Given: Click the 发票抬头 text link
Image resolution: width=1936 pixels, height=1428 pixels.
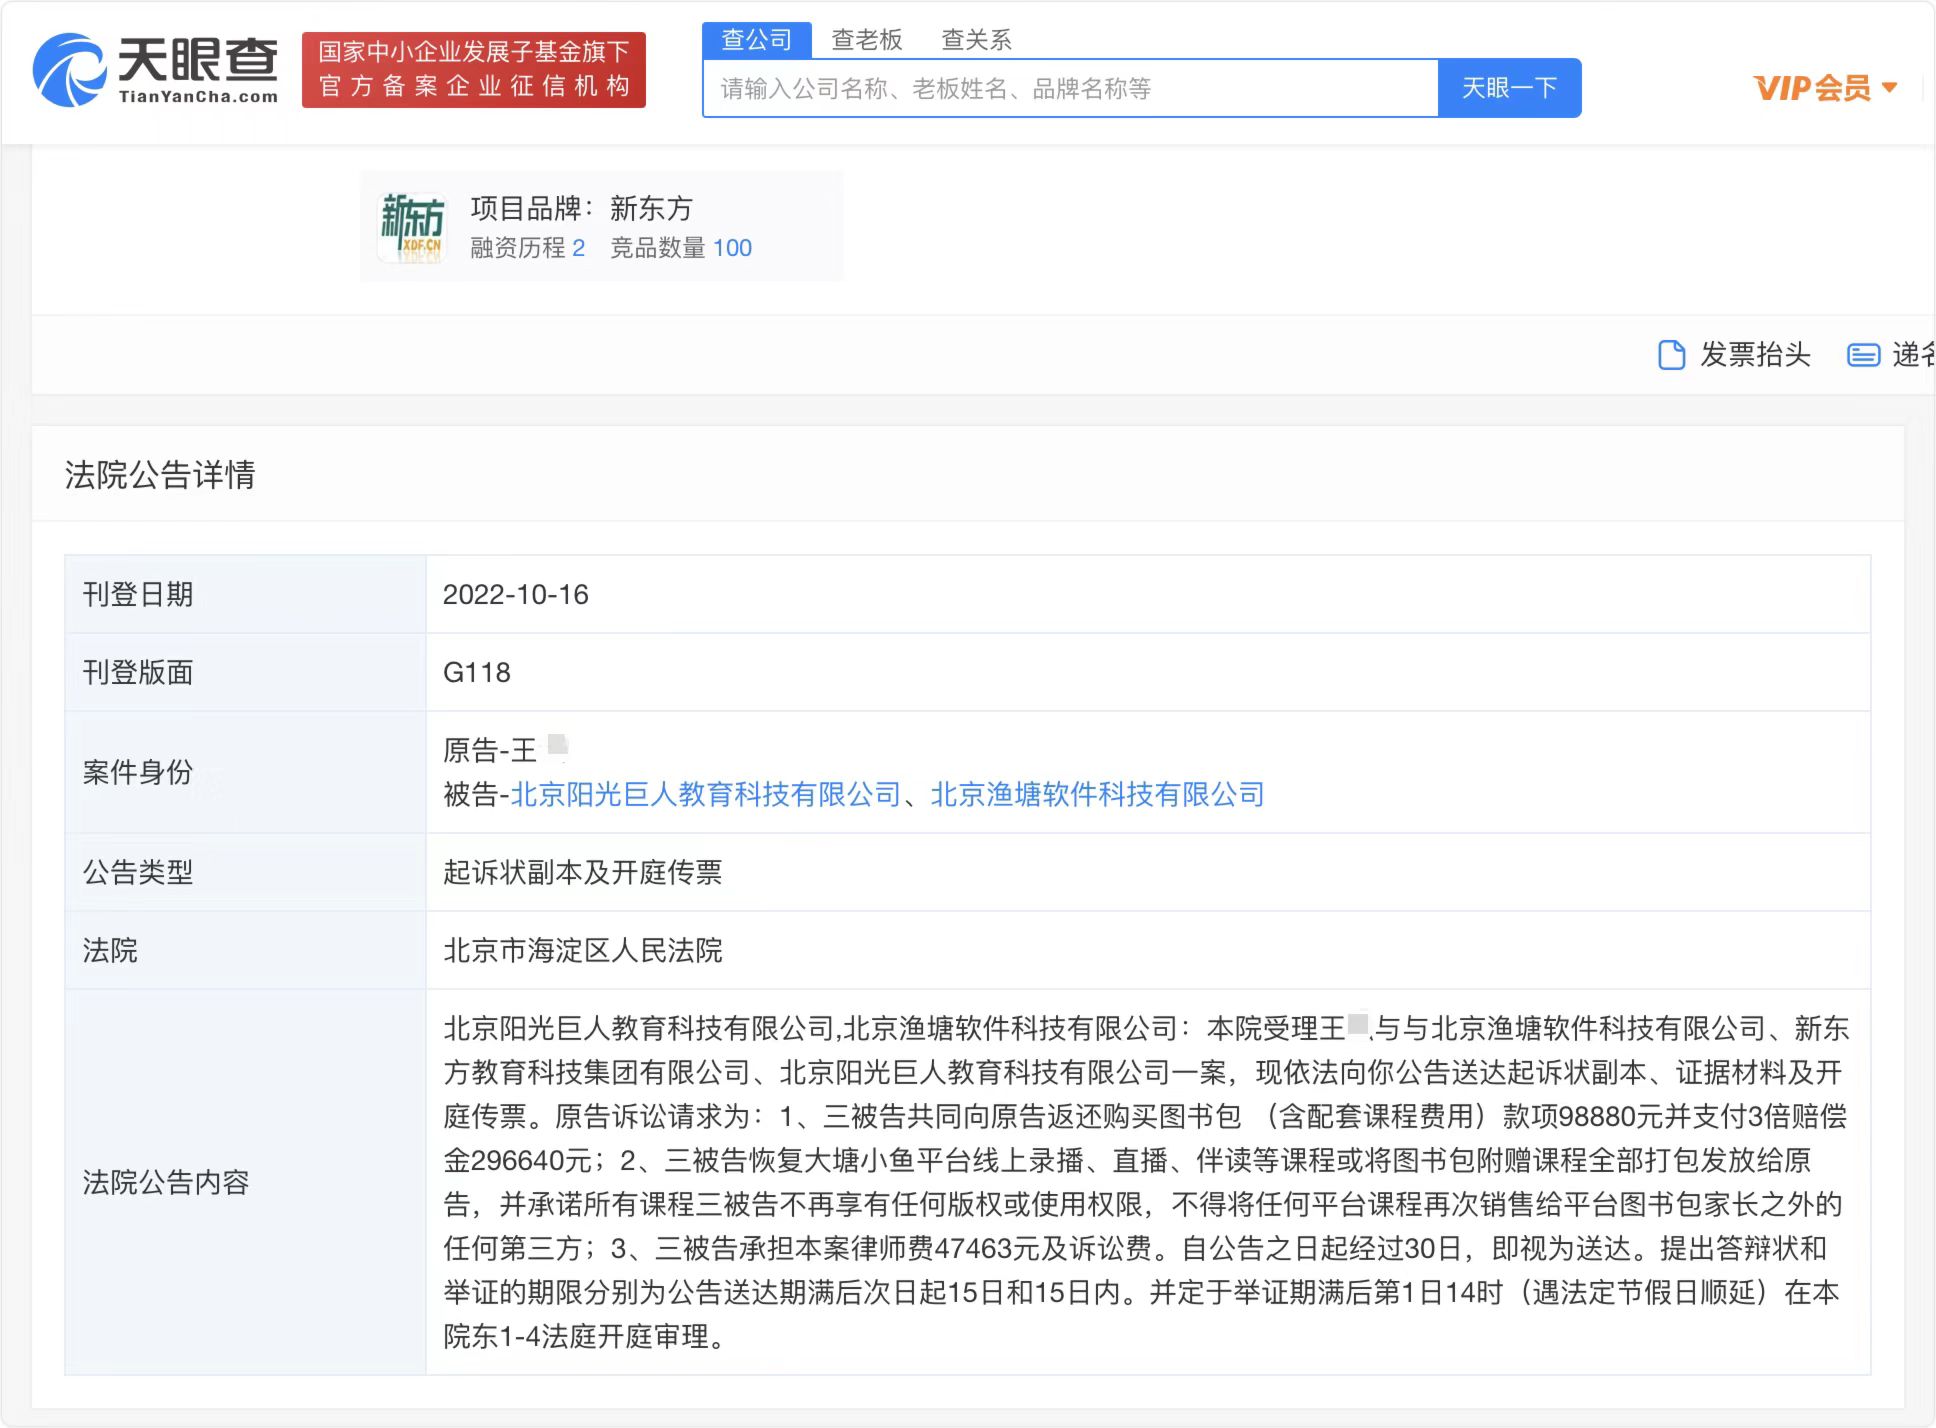Looking at the screenshot, I should coord(1755,355).
